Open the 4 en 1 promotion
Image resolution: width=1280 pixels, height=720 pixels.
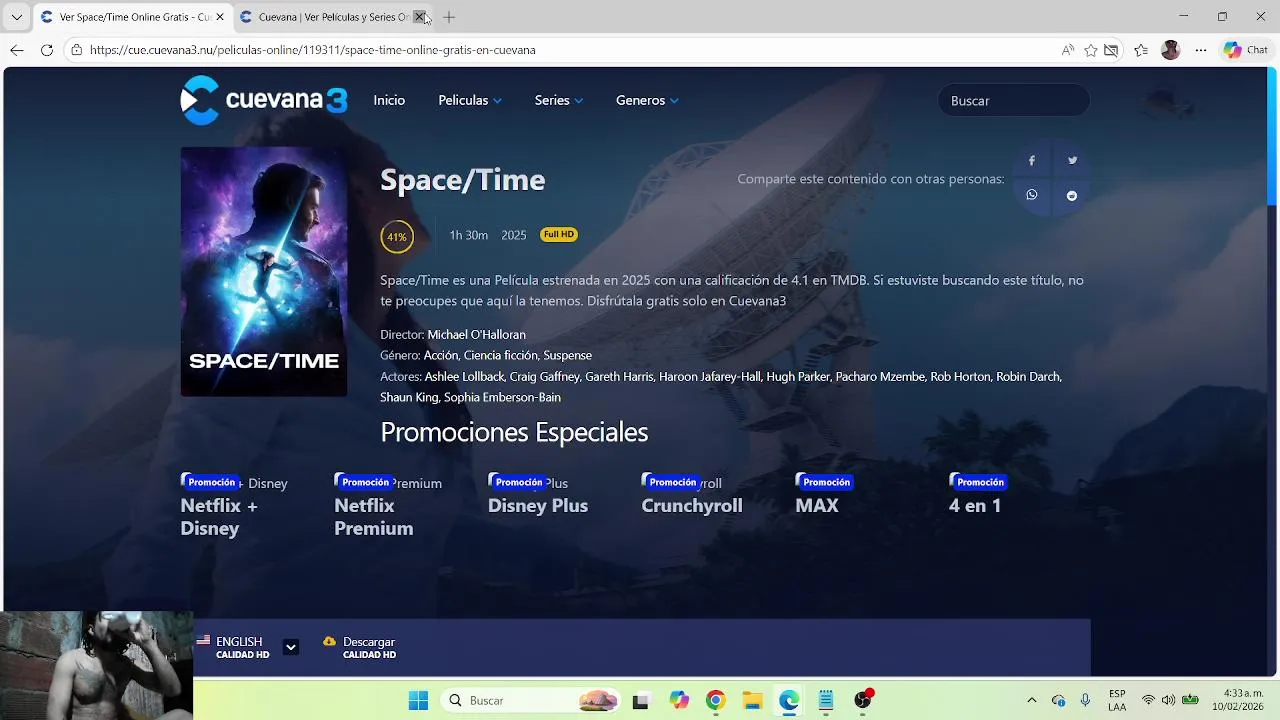coord(977,495)
